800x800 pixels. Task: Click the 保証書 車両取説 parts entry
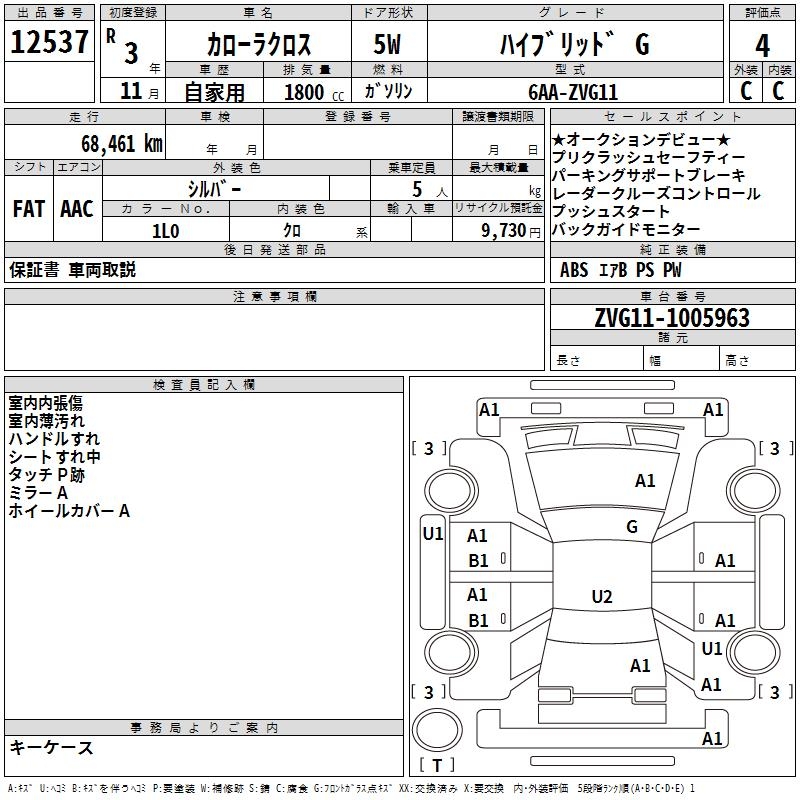72,270
